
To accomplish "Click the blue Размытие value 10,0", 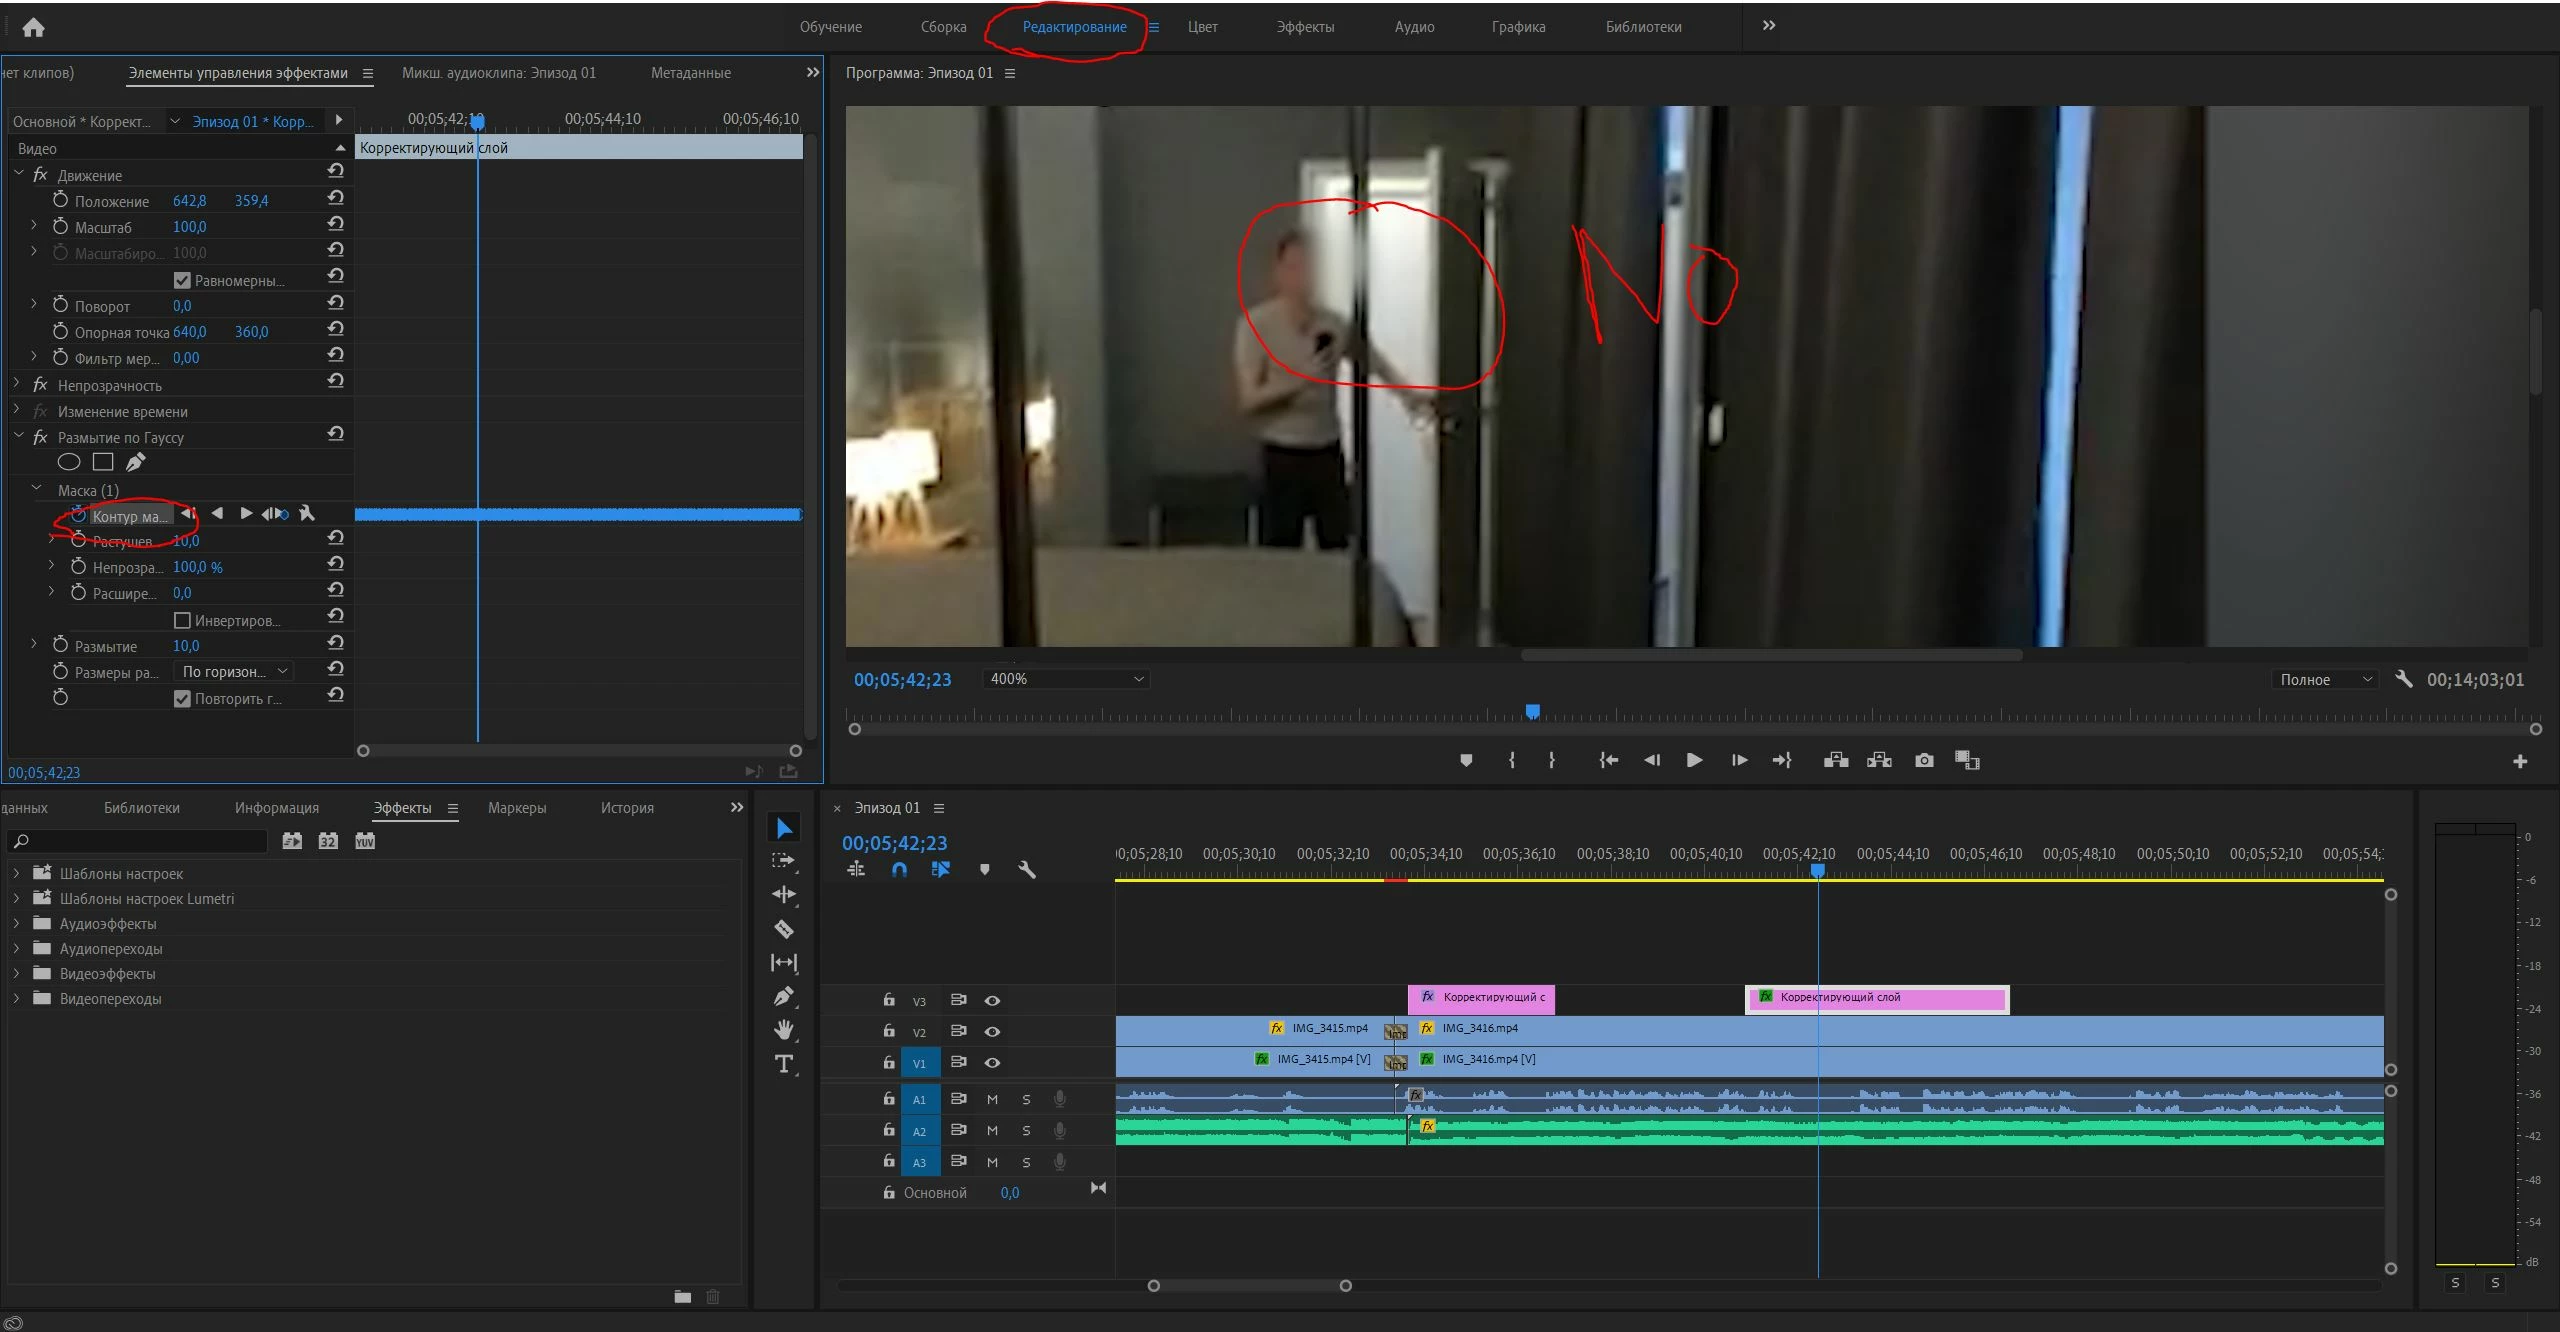I will [x=186, y=646].
